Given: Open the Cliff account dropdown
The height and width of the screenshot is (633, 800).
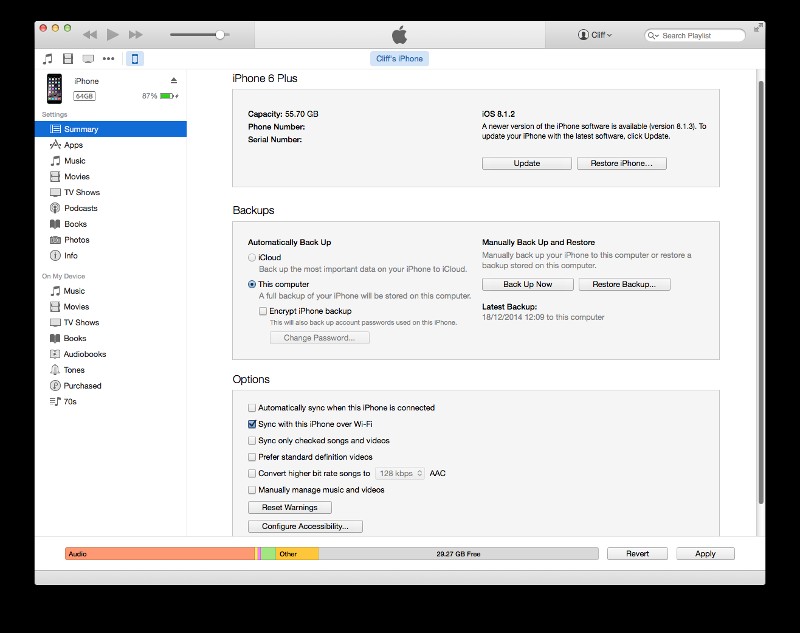Looking at the screenshot, I should (x=593, y=33).
